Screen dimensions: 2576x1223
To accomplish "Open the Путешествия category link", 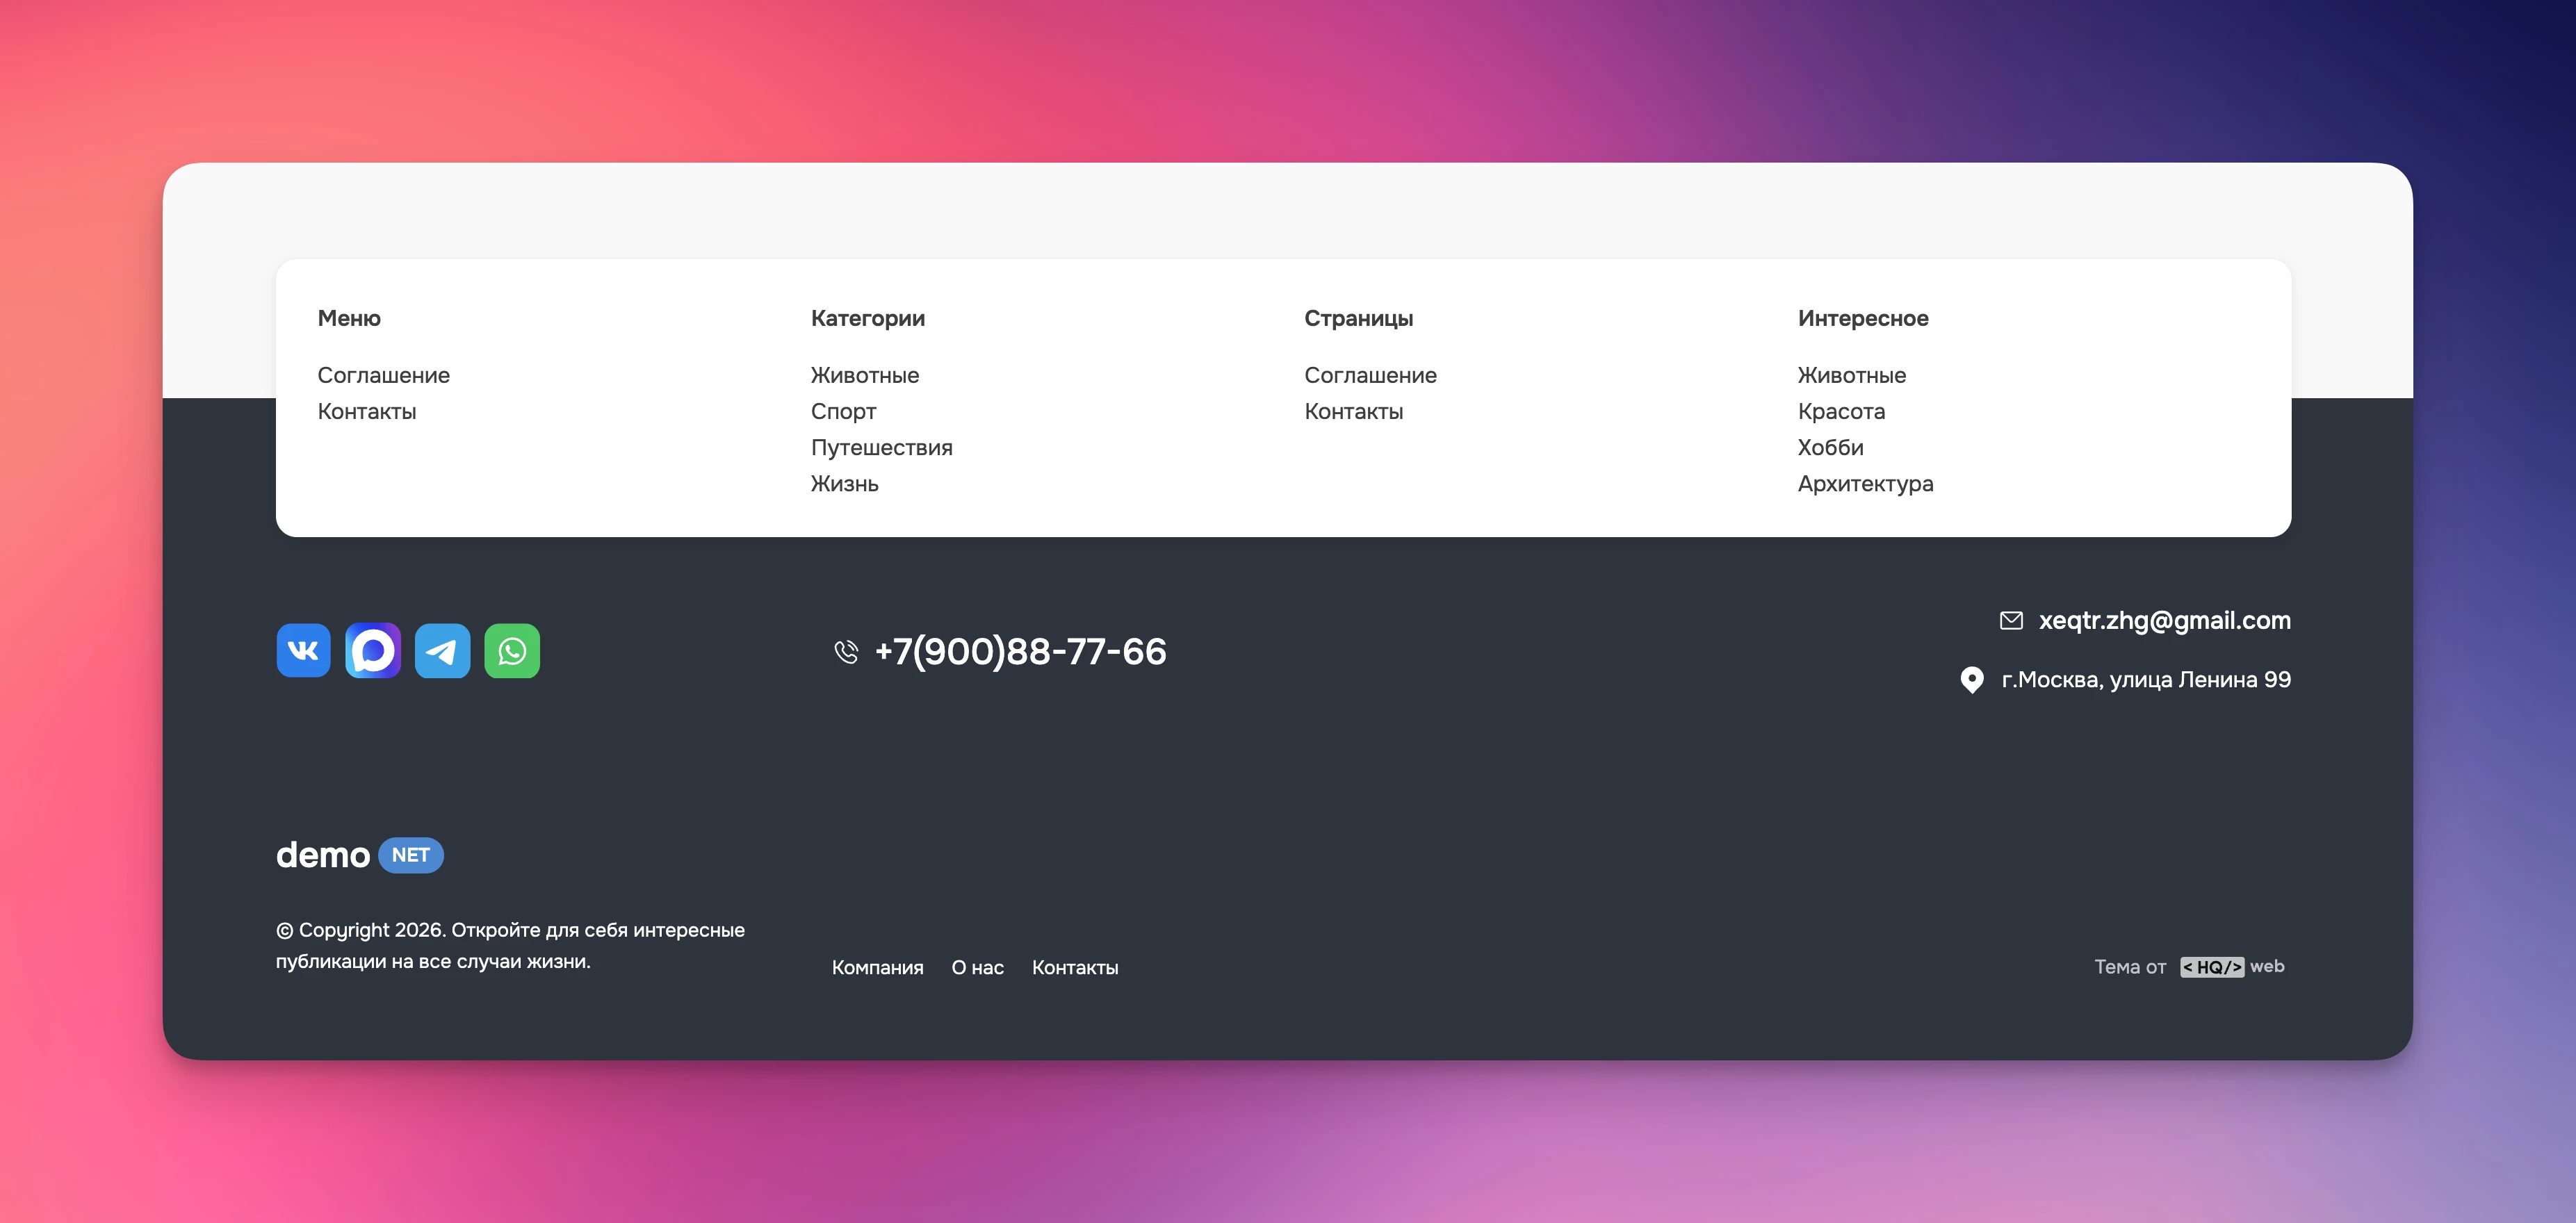I will 881,447.
